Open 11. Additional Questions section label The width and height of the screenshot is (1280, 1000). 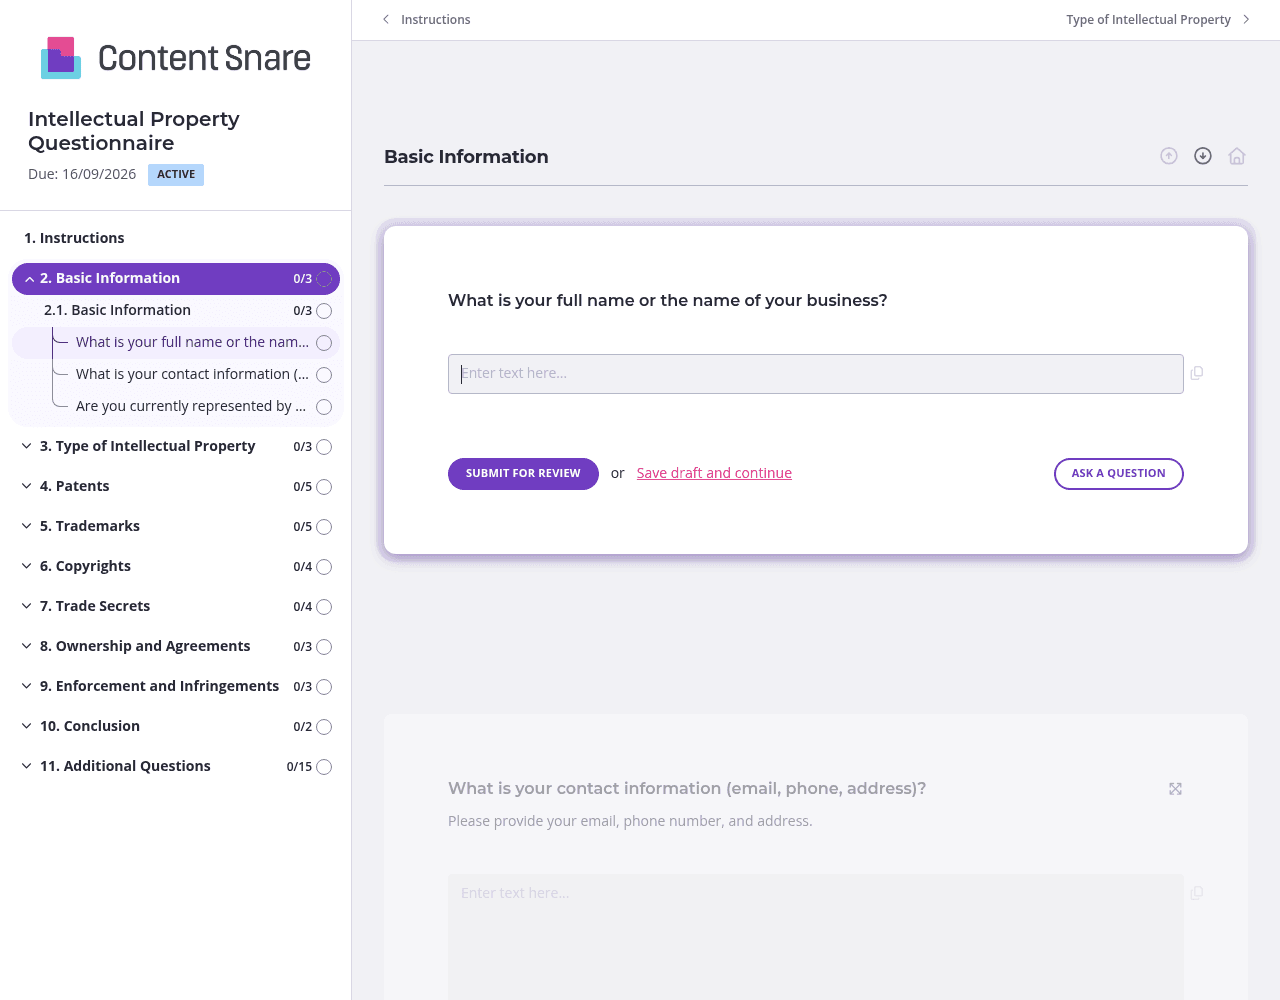click(x=125, y=766)
